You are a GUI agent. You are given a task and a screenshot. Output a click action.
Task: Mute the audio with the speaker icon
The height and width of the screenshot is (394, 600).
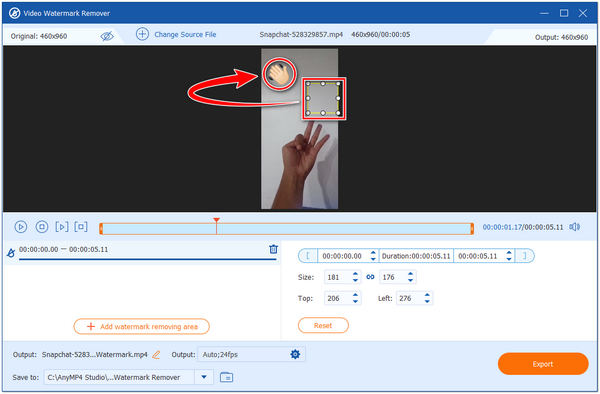574,227
